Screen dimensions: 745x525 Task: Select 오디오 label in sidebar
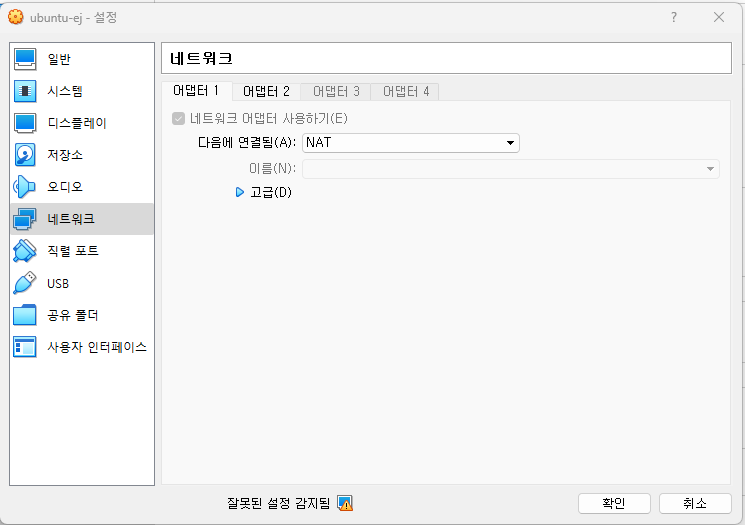[65, 187]
